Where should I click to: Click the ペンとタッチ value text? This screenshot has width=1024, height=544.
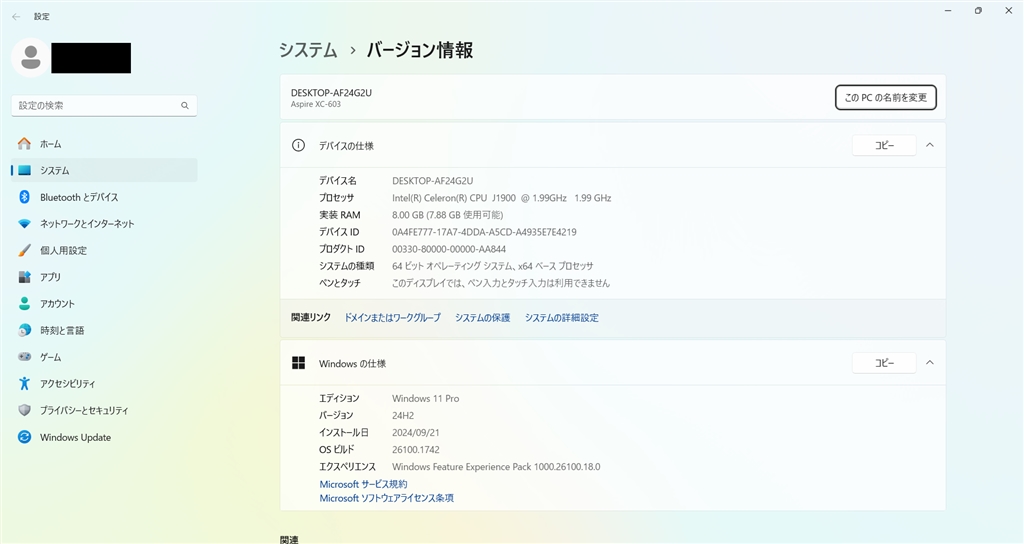[x=500, y=283]
